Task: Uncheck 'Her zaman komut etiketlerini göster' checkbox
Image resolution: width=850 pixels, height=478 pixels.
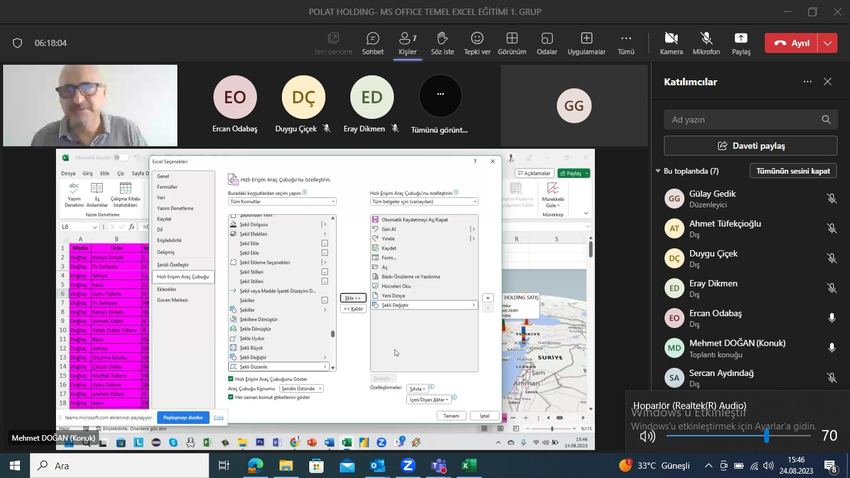Action: point(230,397)
